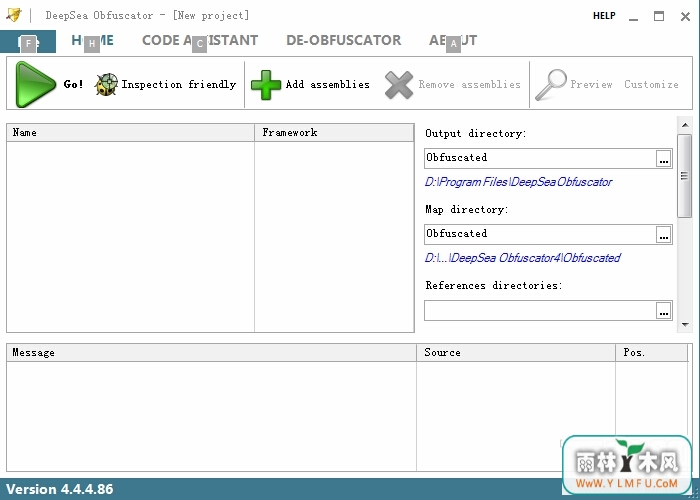Click the green plus Add assemblies icon
This screenshot has height=500, width=700.
click(266, 85)
